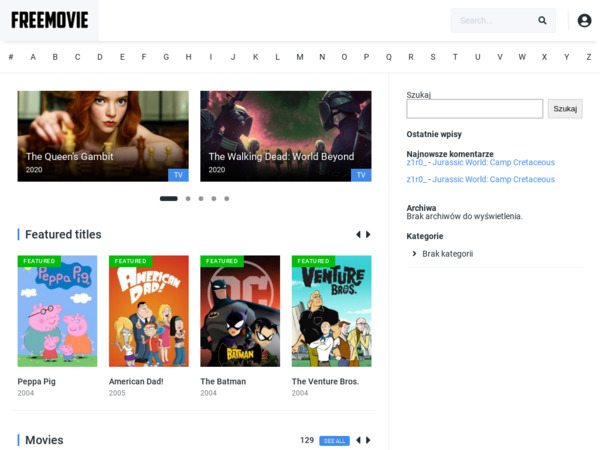Filter titles by letter M
The height and width of the screenshot is (450, 600).
(x=300, y=57)
